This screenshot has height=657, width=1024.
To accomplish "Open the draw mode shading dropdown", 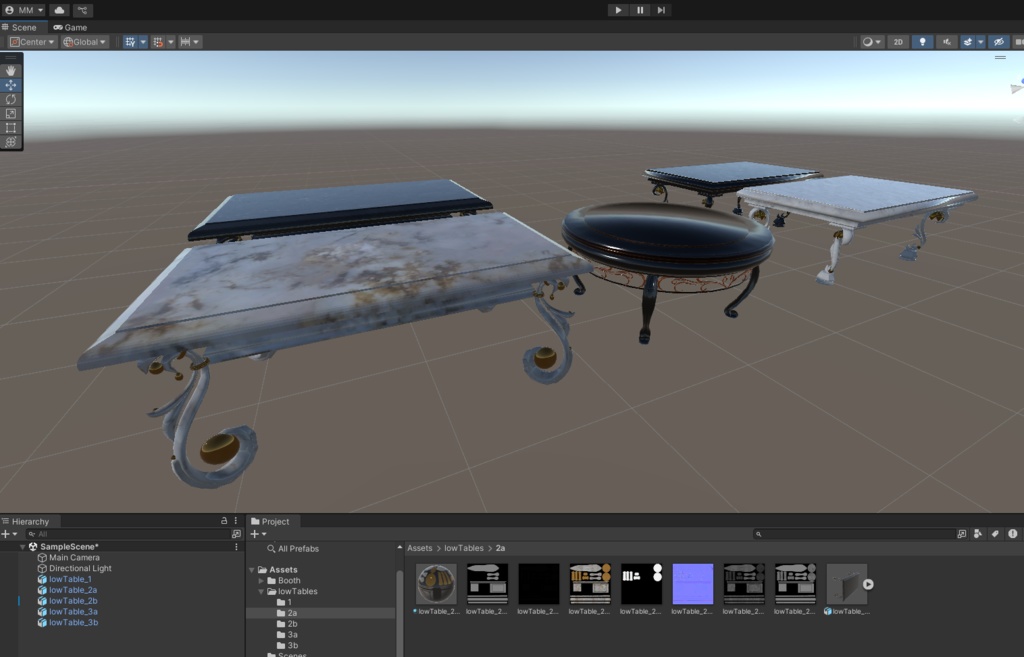I will point(871,42).
